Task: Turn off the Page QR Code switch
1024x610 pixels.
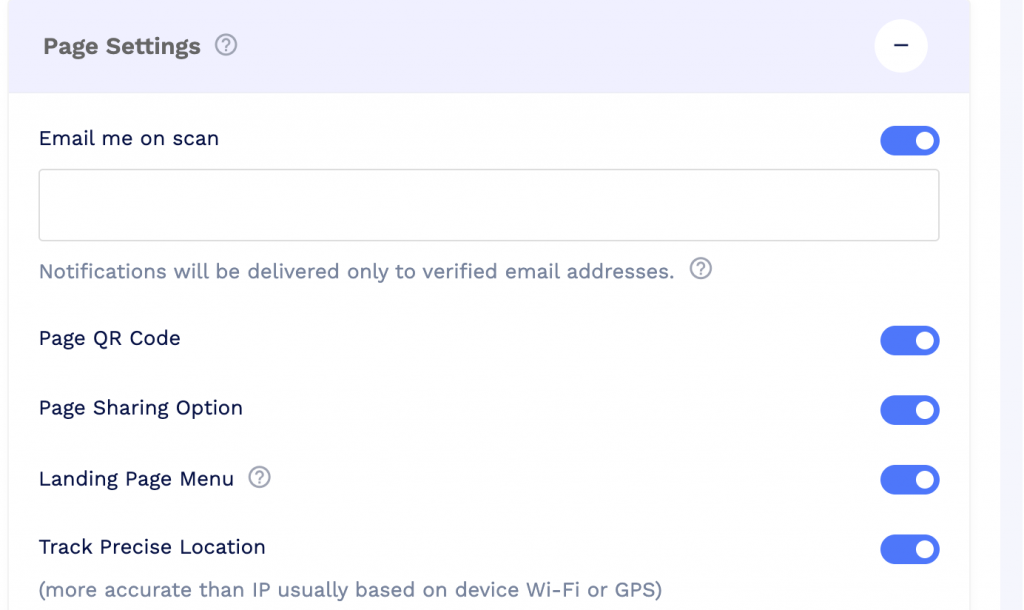Action: pos(910,340)
